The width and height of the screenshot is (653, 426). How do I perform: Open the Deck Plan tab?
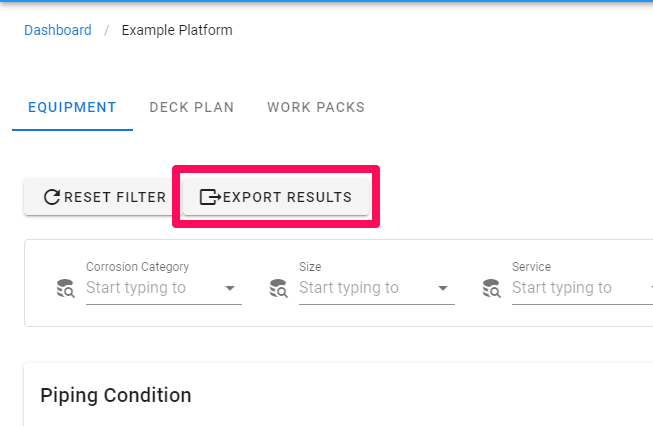coord(192,108)
